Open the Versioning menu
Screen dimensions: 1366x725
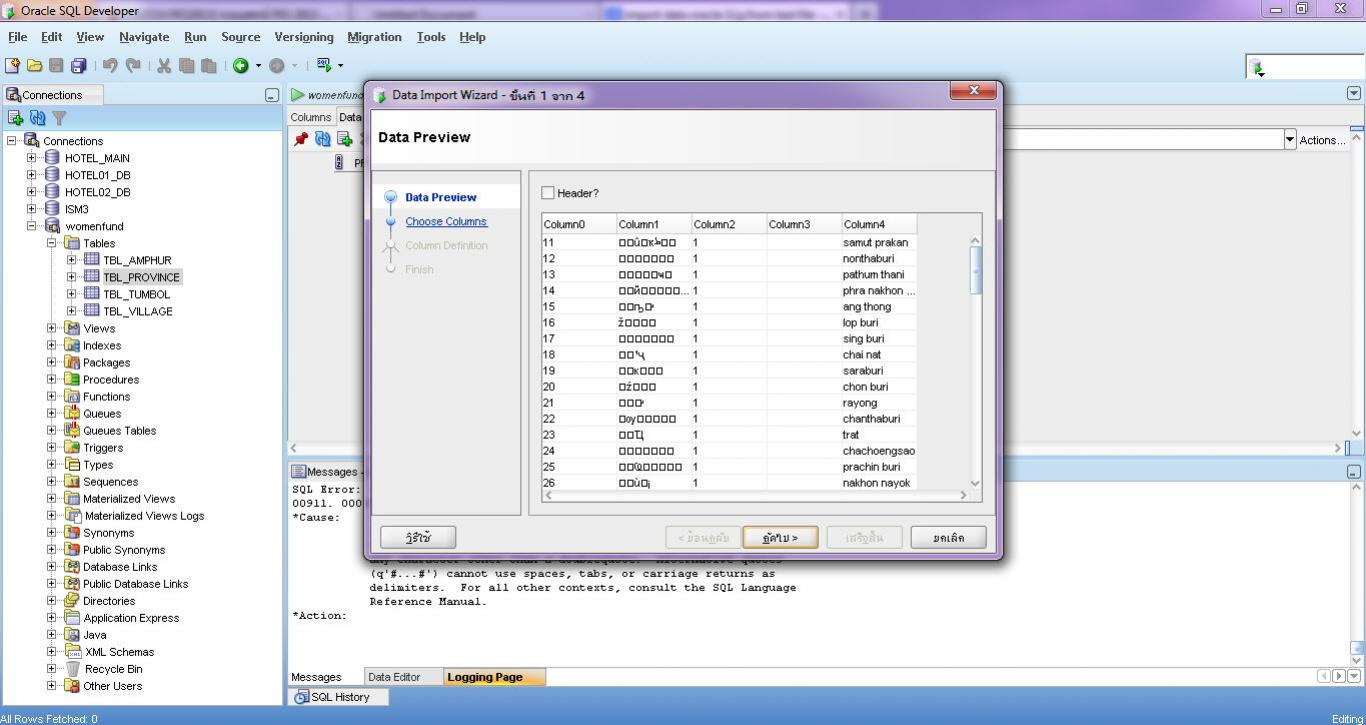click(304, 37)
